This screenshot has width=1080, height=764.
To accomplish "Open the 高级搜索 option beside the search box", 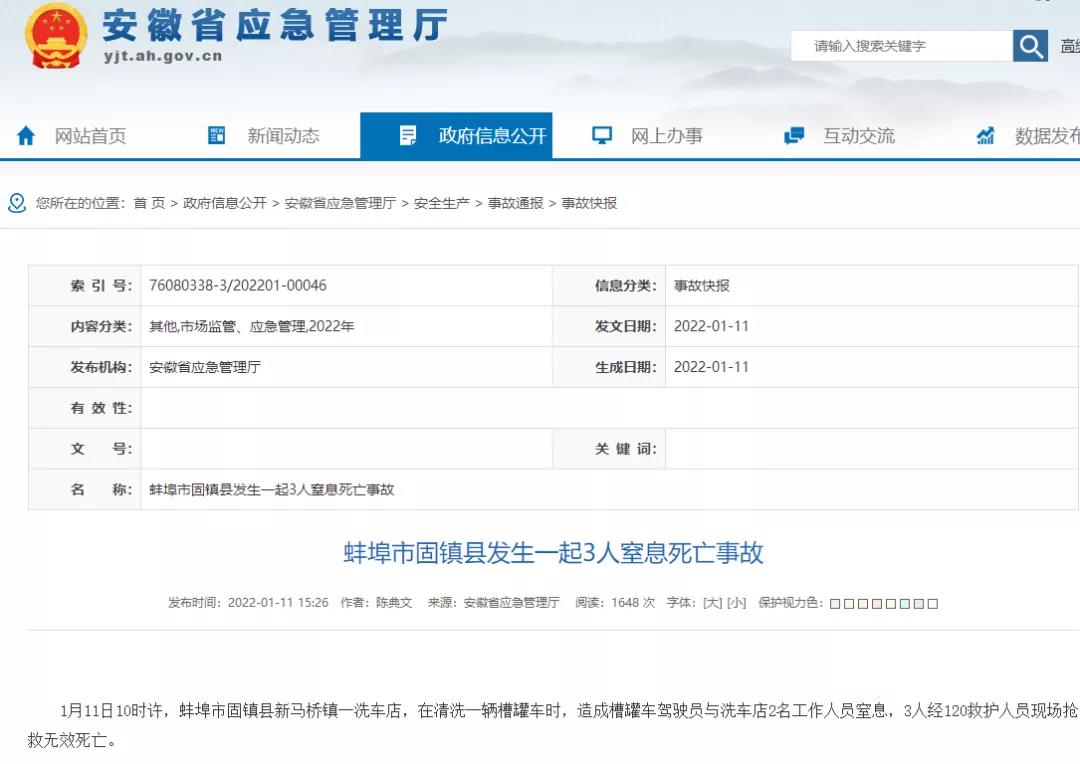I will [x=1071, y=45].
